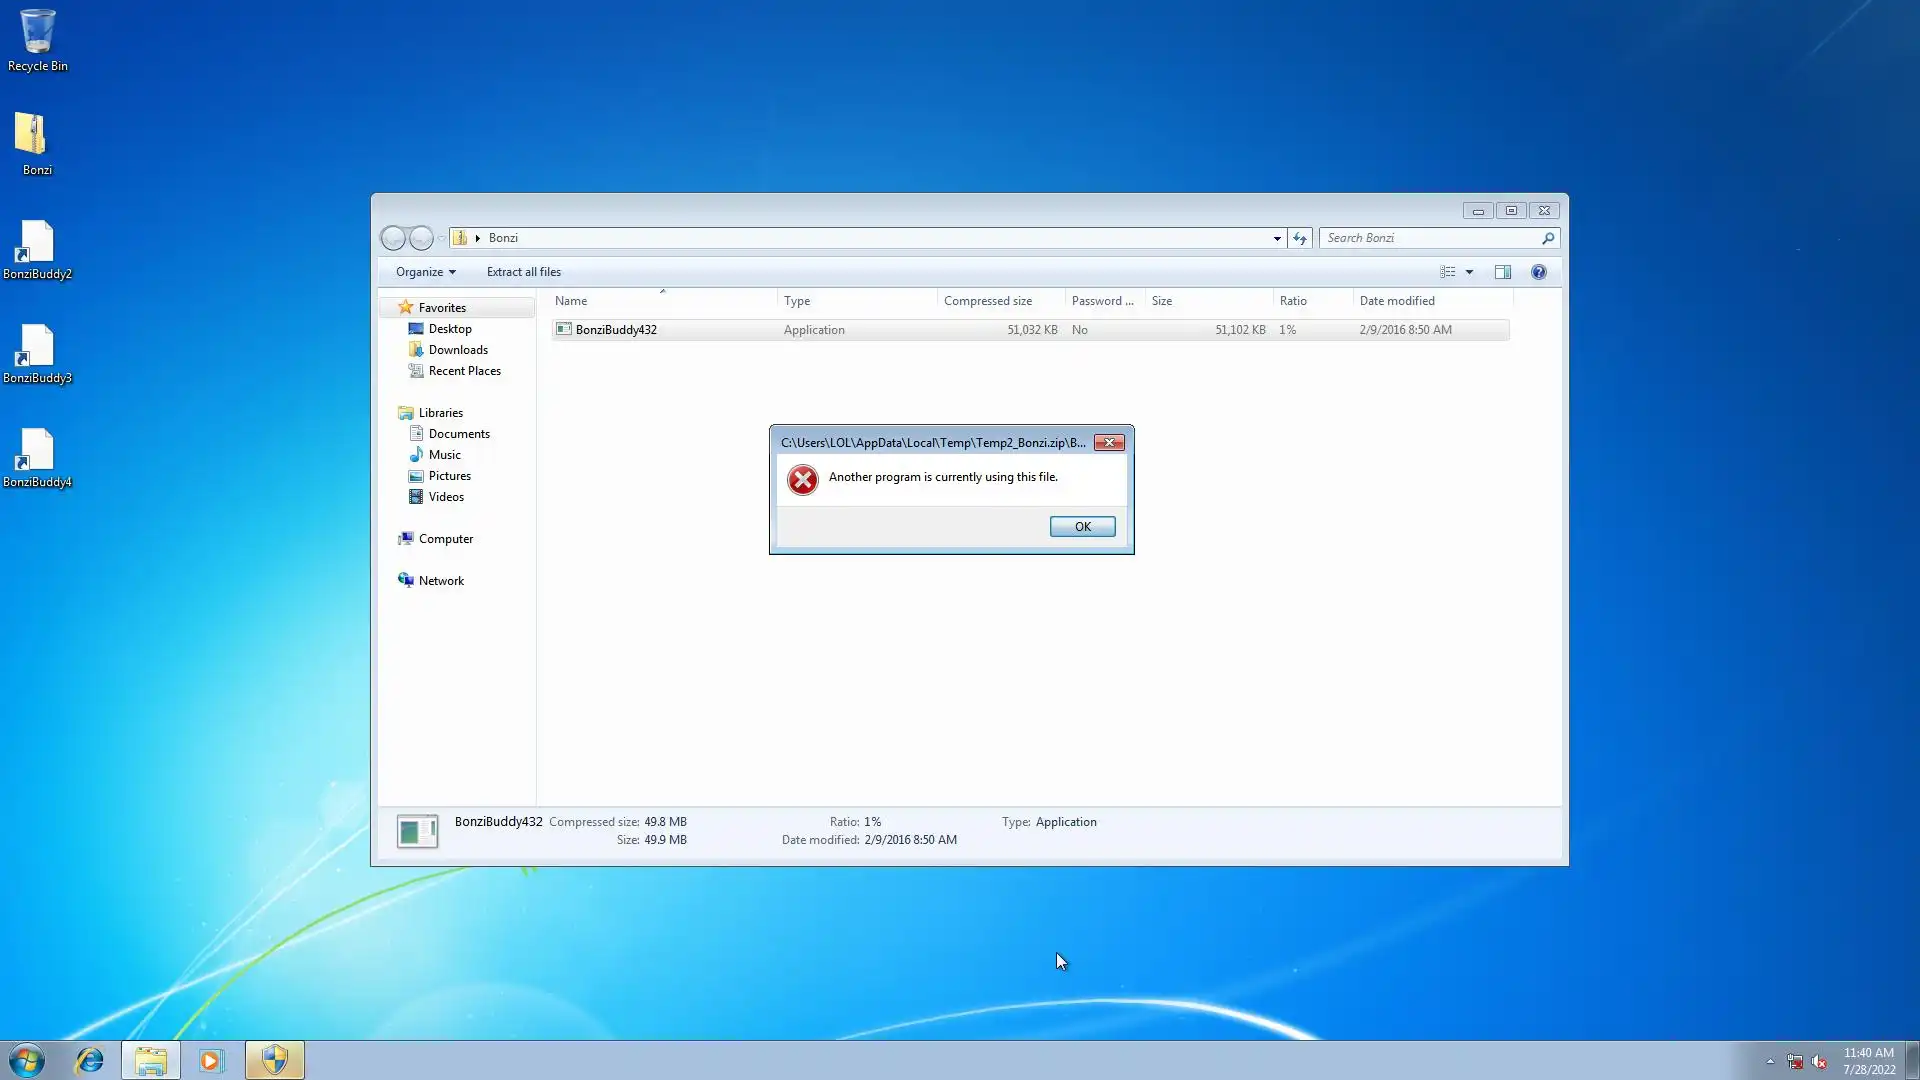Select BonziBuddy2 shortcut on desktop
The width and height of the screenshot is (1920, 1080).
[x=37, y=249]
